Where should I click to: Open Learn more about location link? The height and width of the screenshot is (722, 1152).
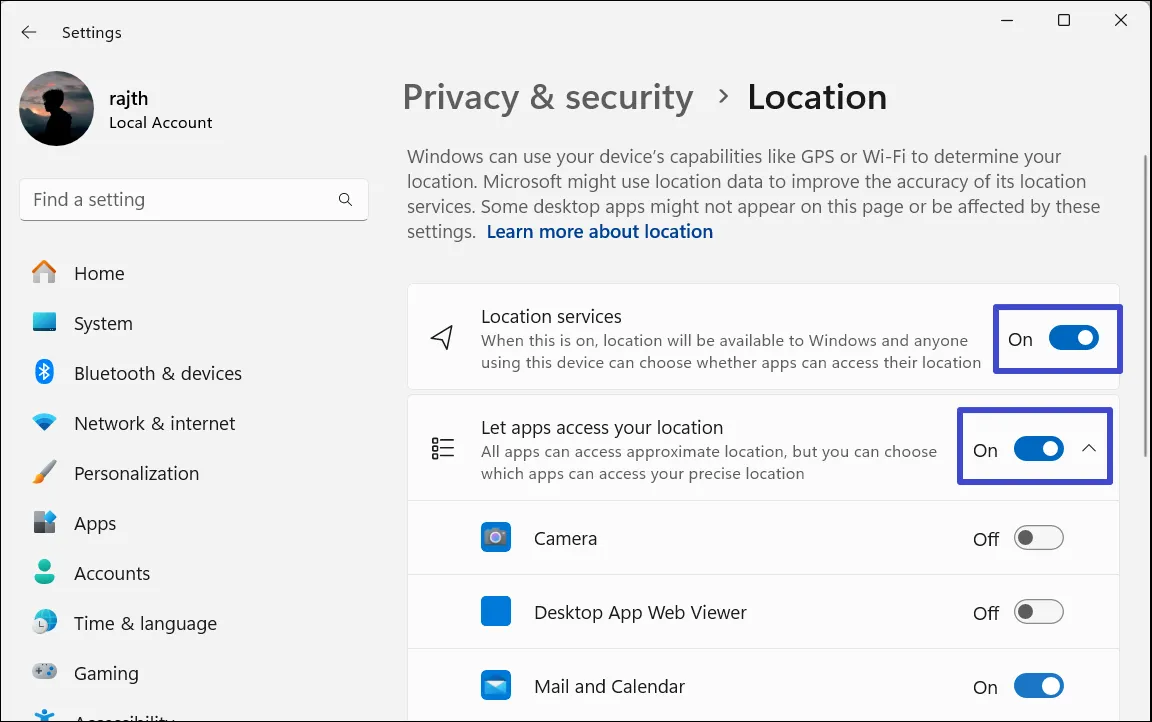(599, 232)
